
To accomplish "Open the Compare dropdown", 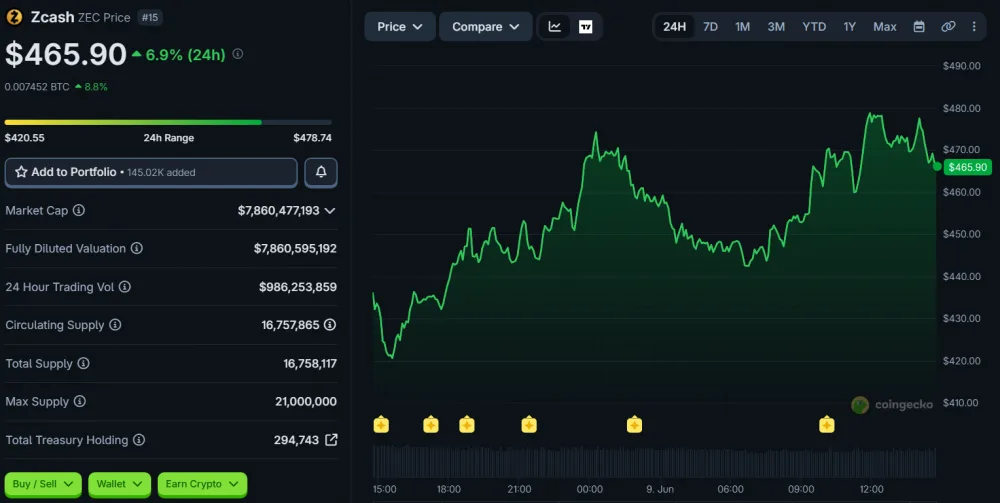I will 485,27.
